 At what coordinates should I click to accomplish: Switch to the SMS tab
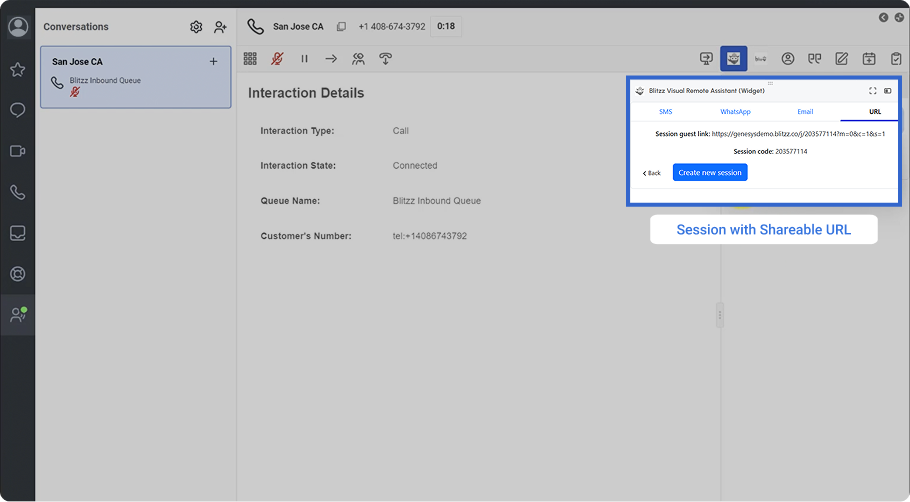pos(666,111)
